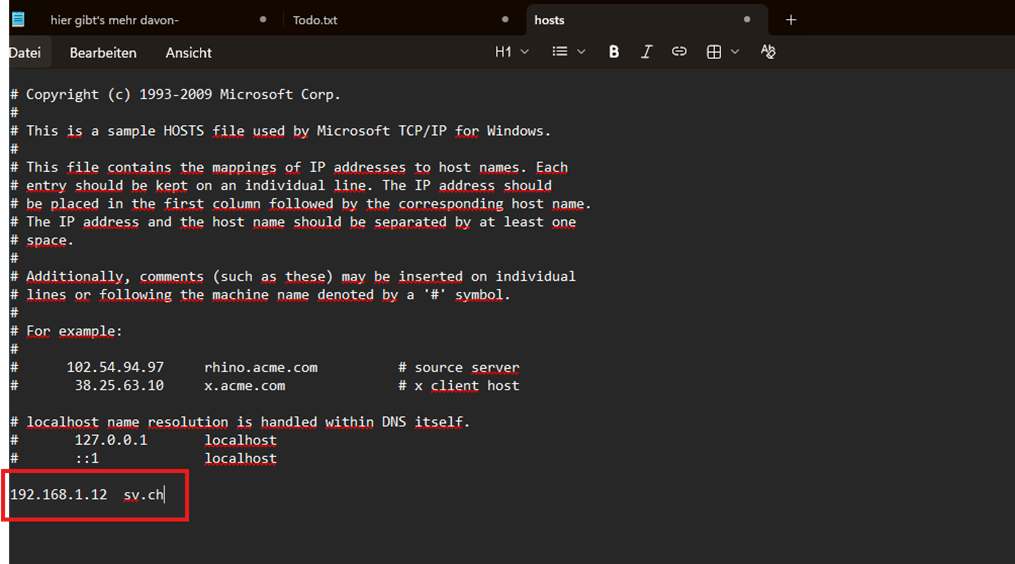Click the 'x.acme.com' host name
The height and width of the screenshot is (564, 1015).
coord(245,385)
